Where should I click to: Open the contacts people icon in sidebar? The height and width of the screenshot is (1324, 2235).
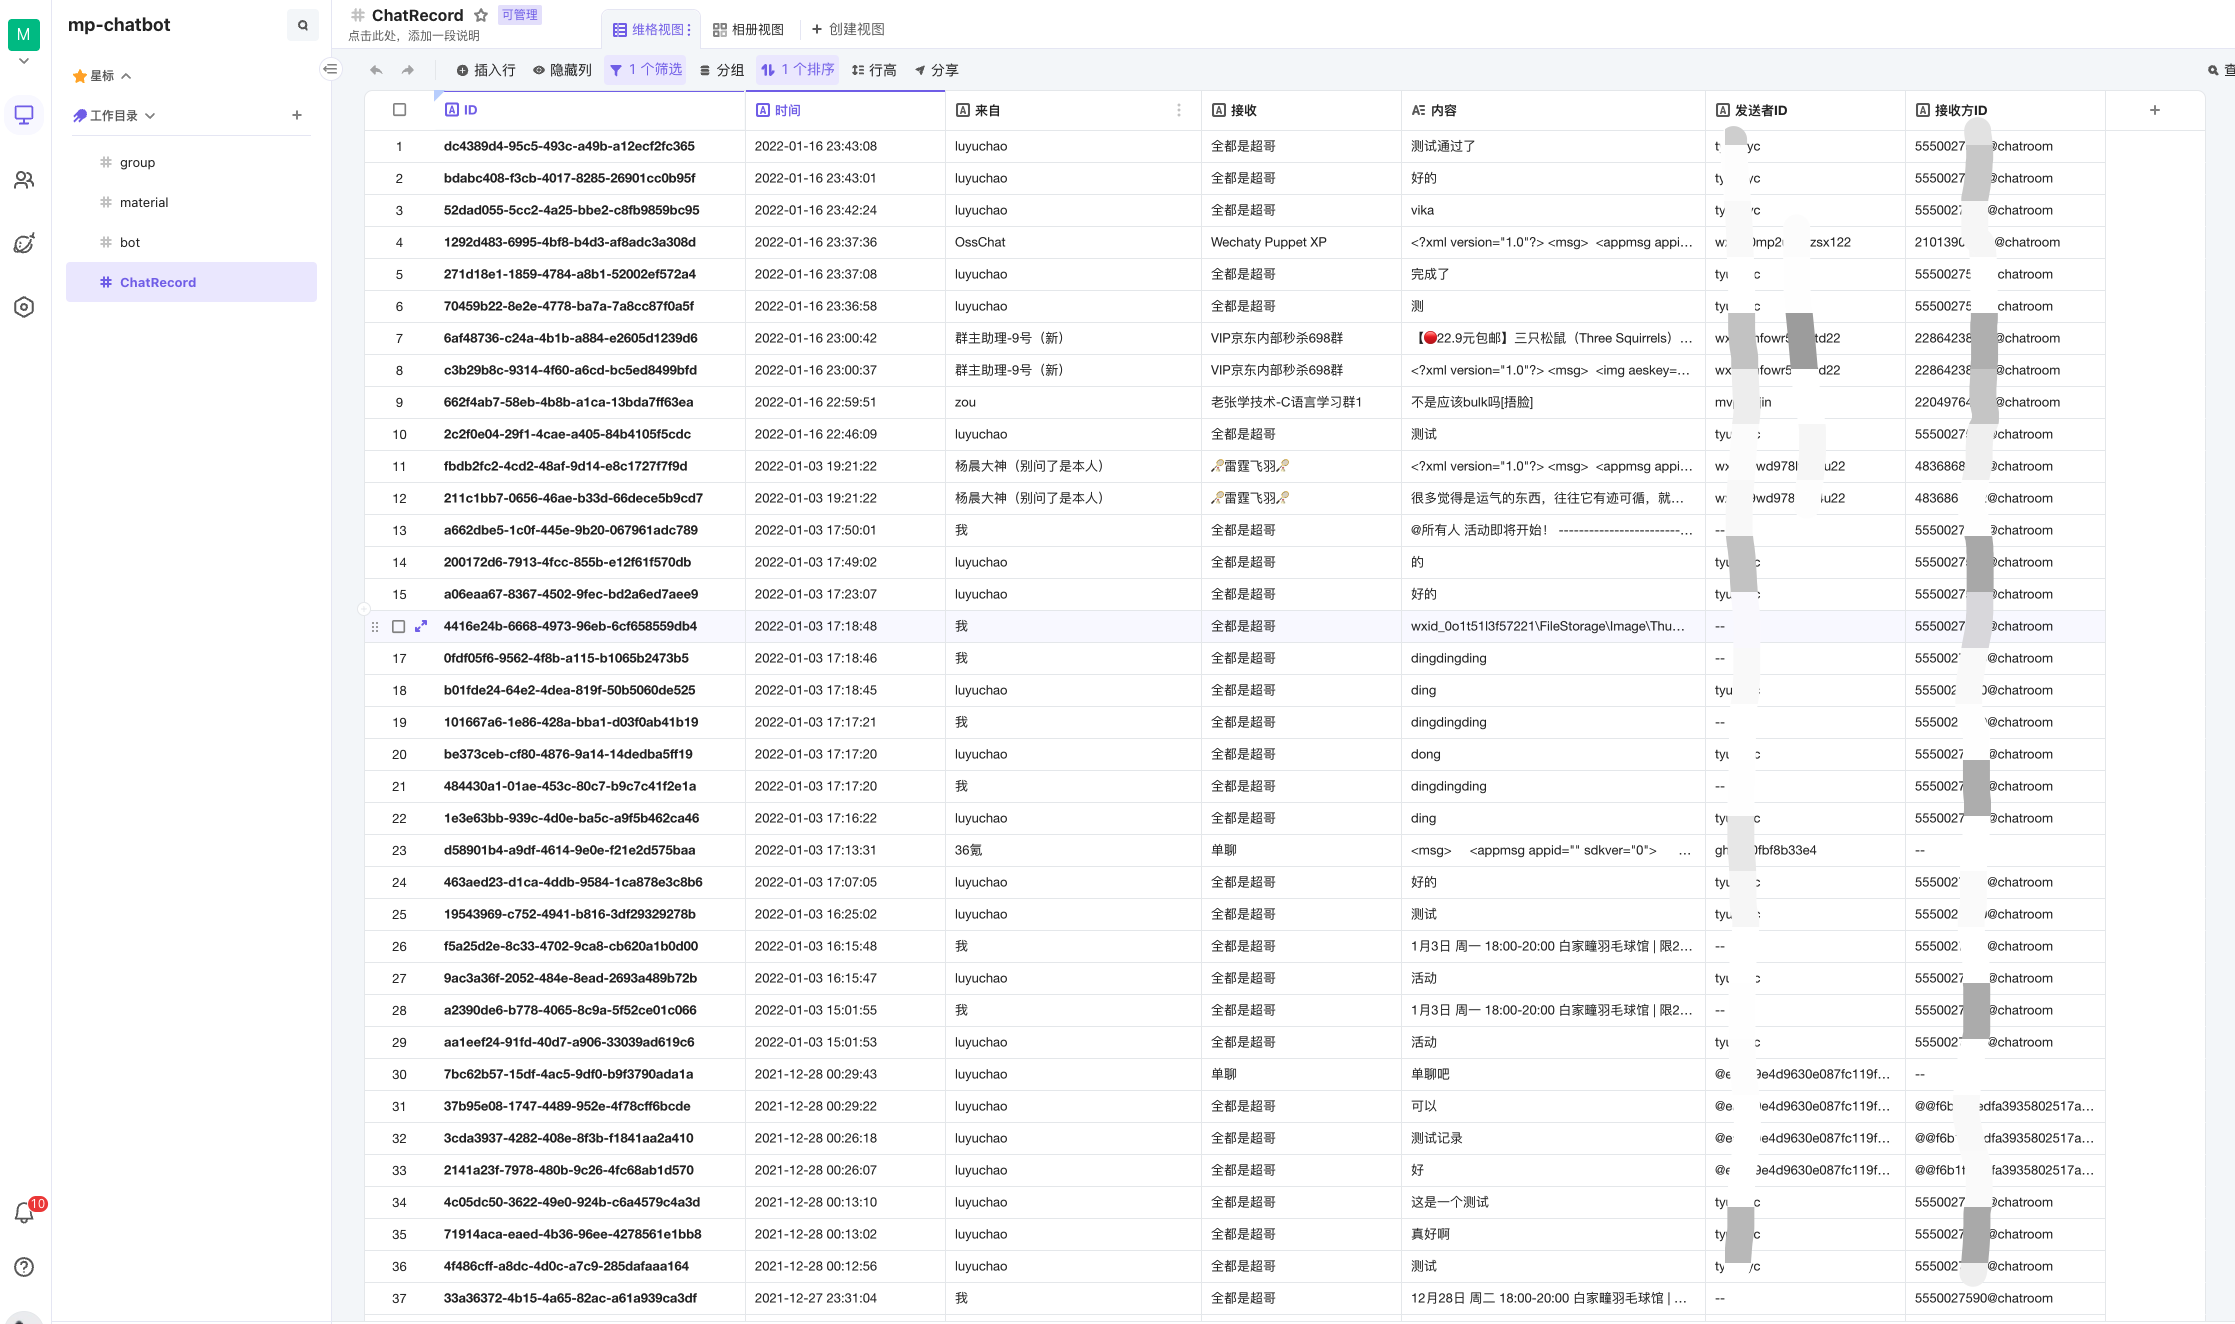pos(24,180)
